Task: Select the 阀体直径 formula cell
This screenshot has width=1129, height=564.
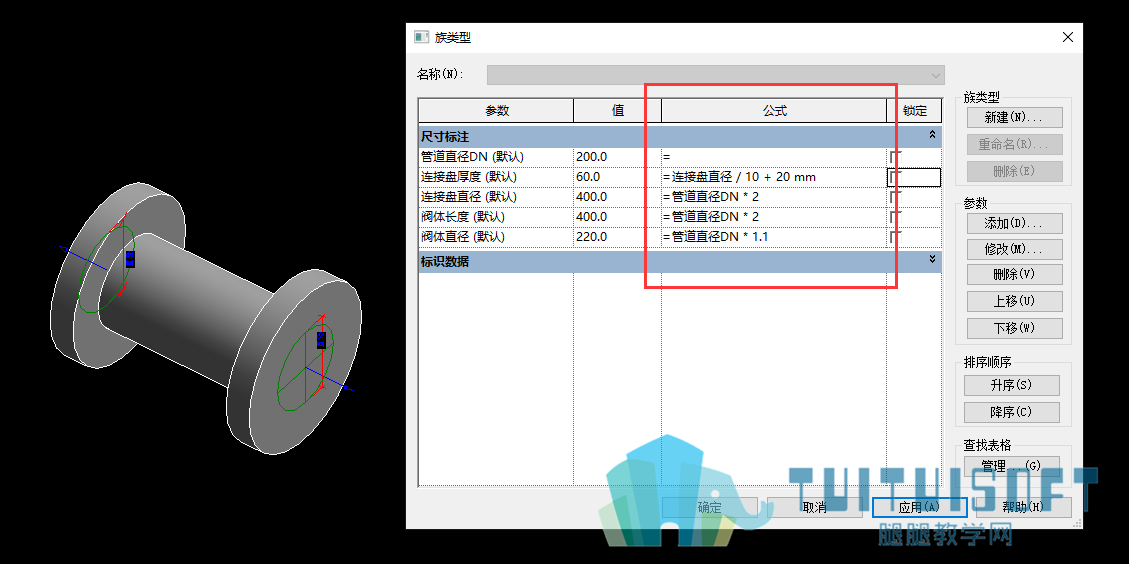Action: 773,237
